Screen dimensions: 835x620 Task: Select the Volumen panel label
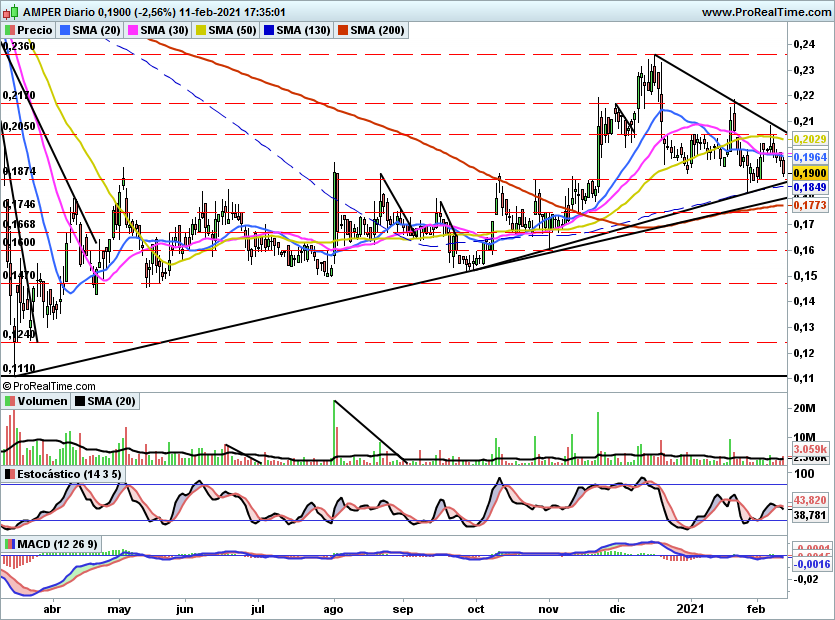(43, 401)
